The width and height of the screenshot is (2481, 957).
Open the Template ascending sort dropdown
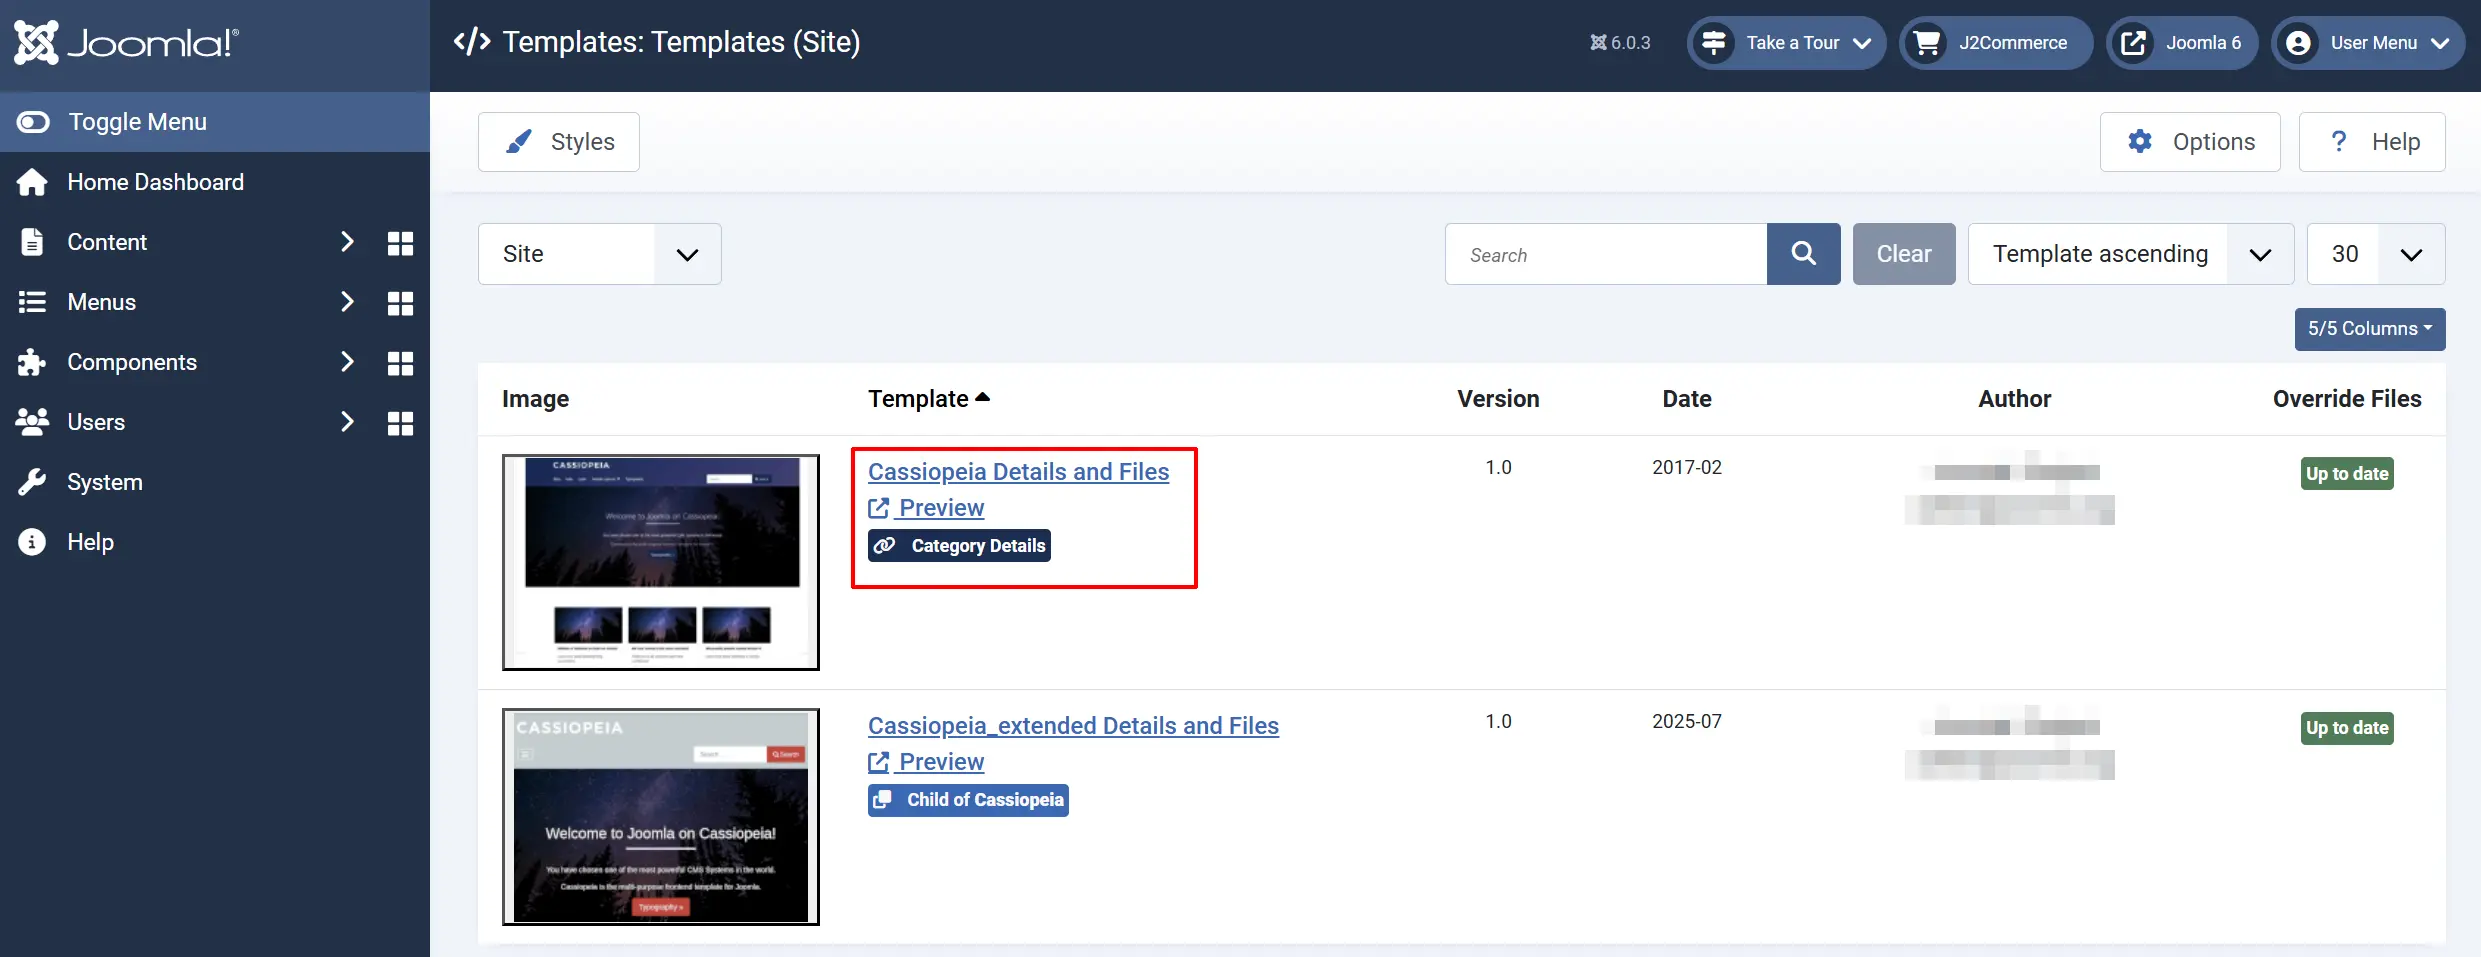click(x=2131, y=254)
